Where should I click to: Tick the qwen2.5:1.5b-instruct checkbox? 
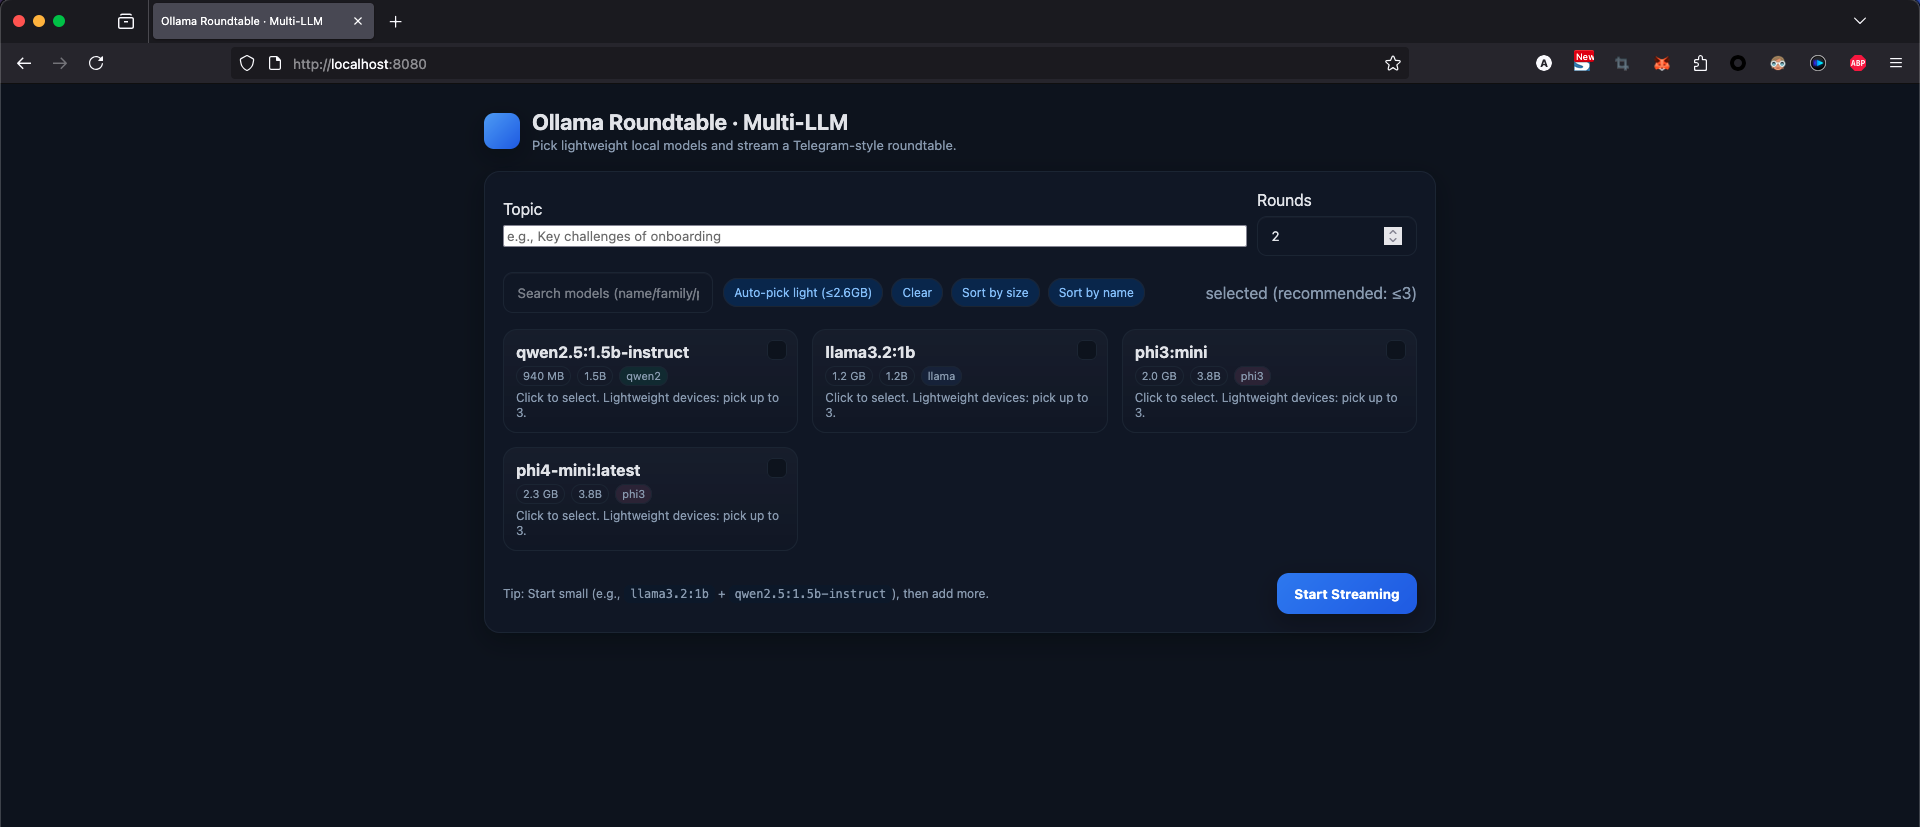pos(777,350)
